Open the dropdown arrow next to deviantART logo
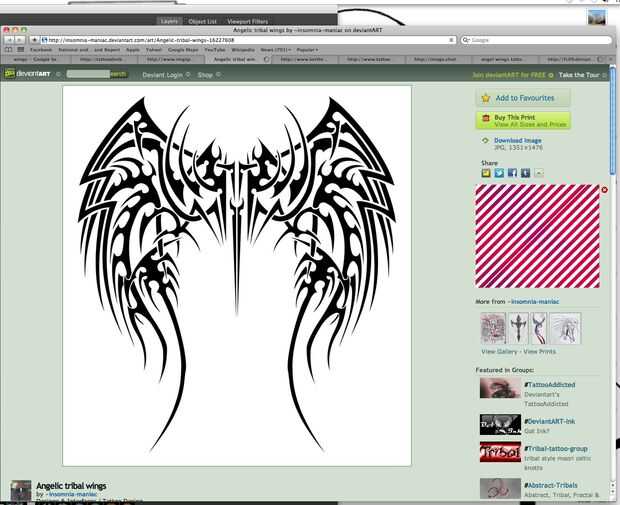 click(x=58, y=74)
